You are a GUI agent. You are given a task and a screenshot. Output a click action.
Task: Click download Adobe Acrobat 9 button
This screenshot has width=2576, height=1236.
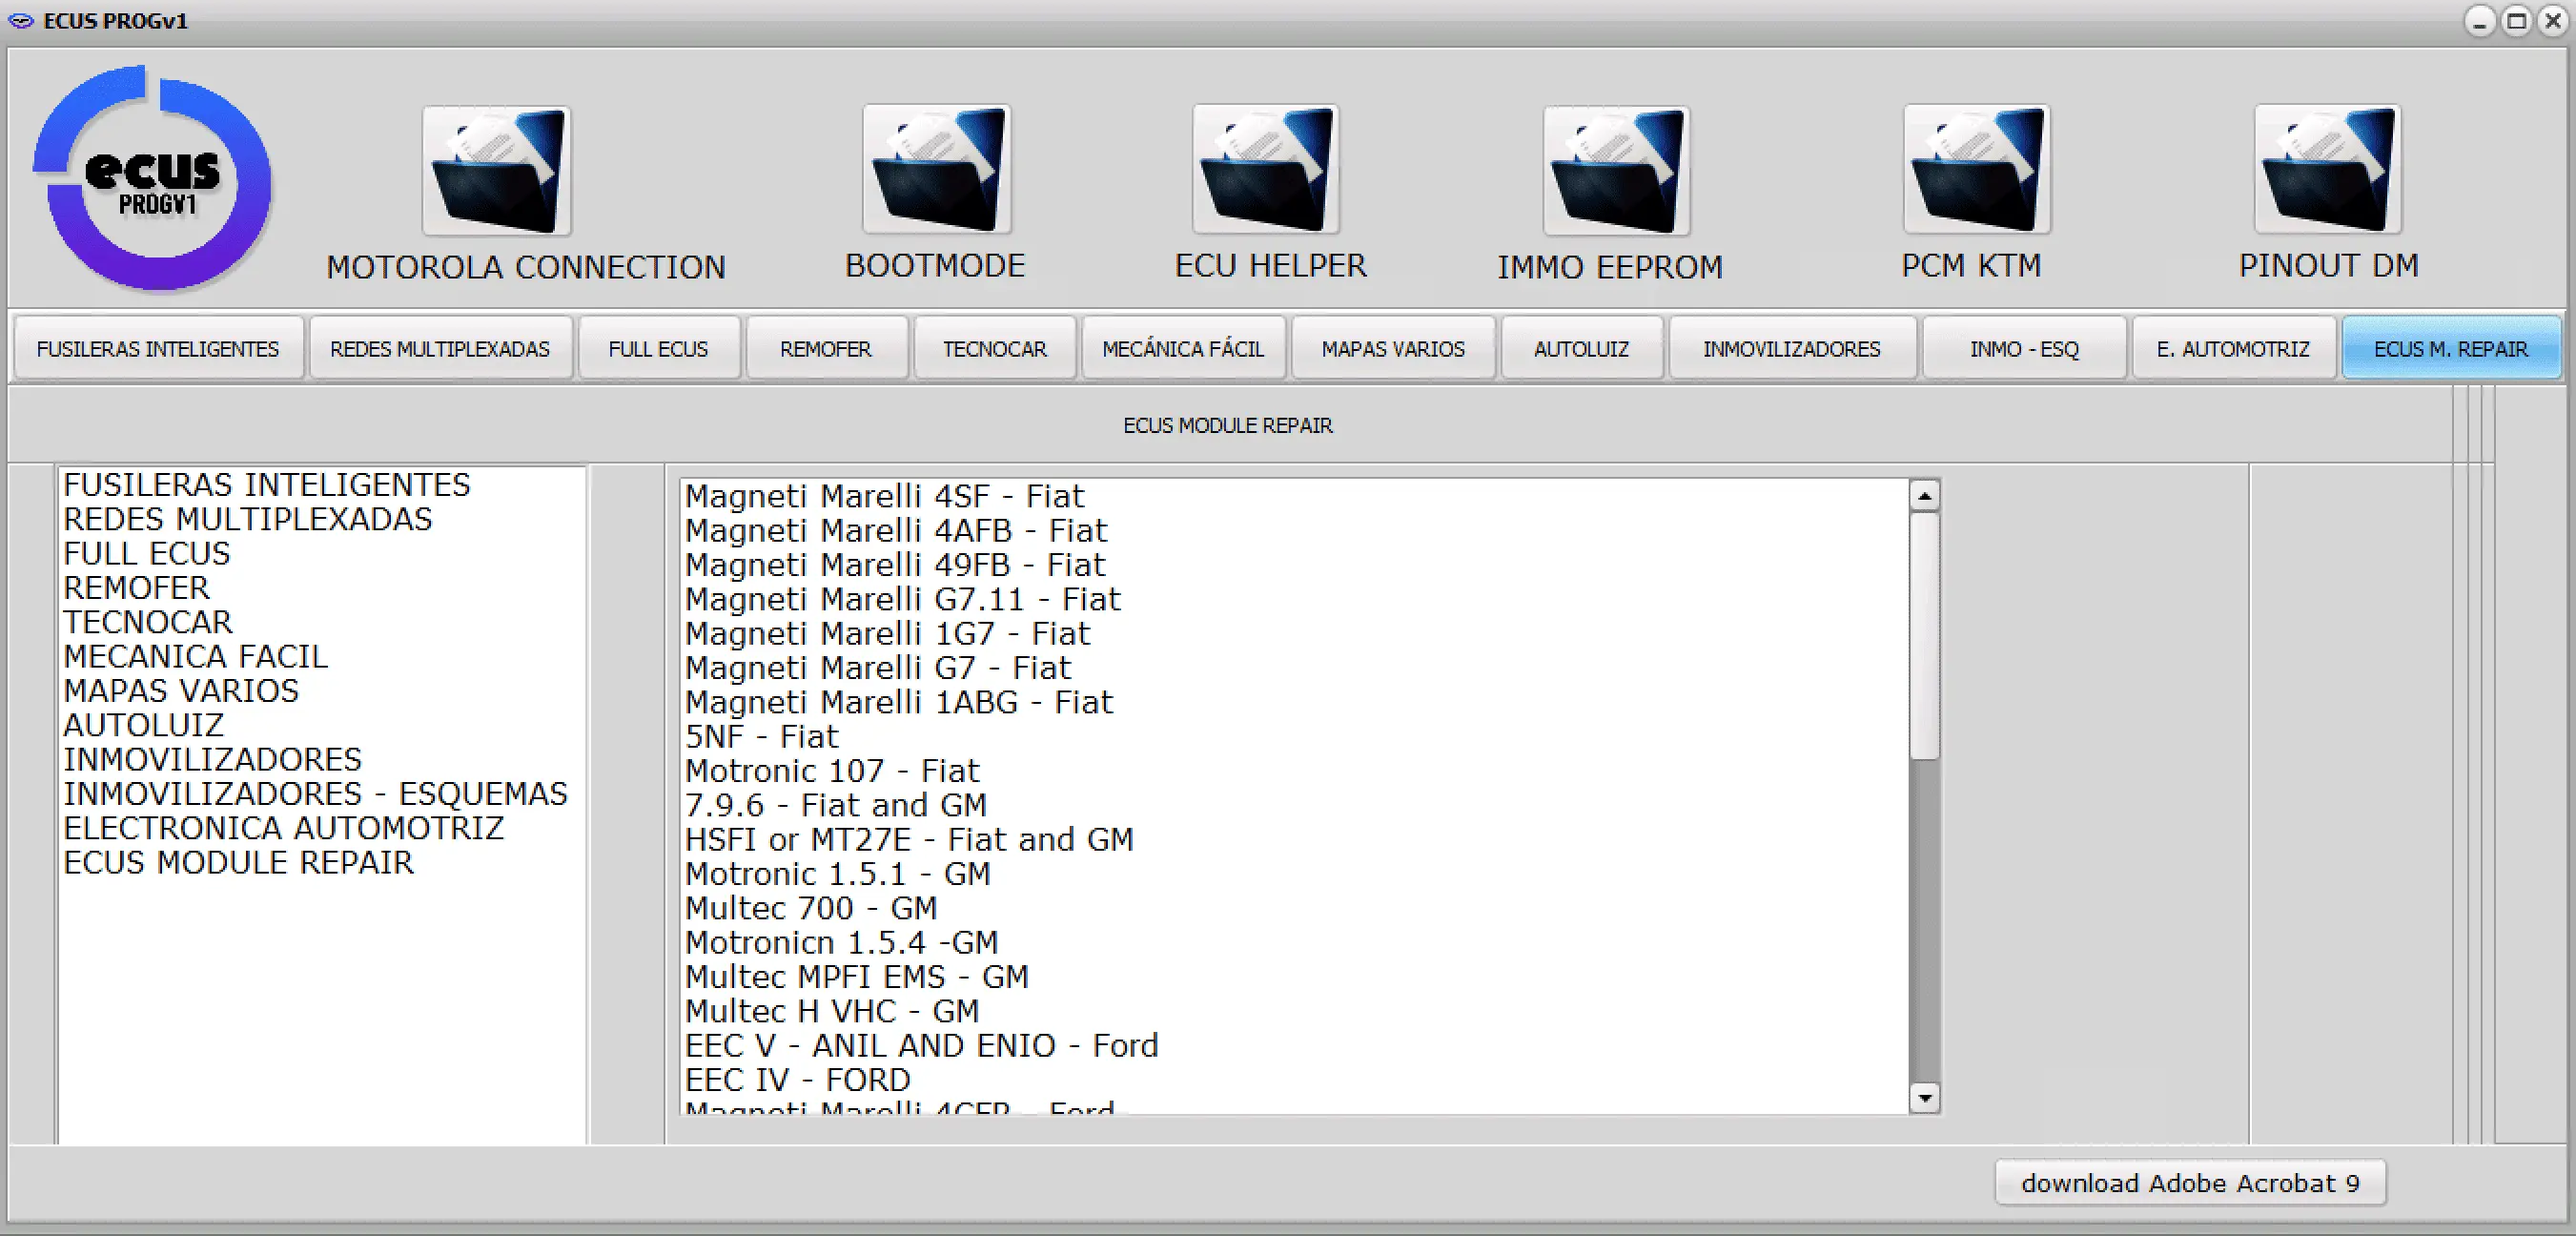click(2190, 1183)
